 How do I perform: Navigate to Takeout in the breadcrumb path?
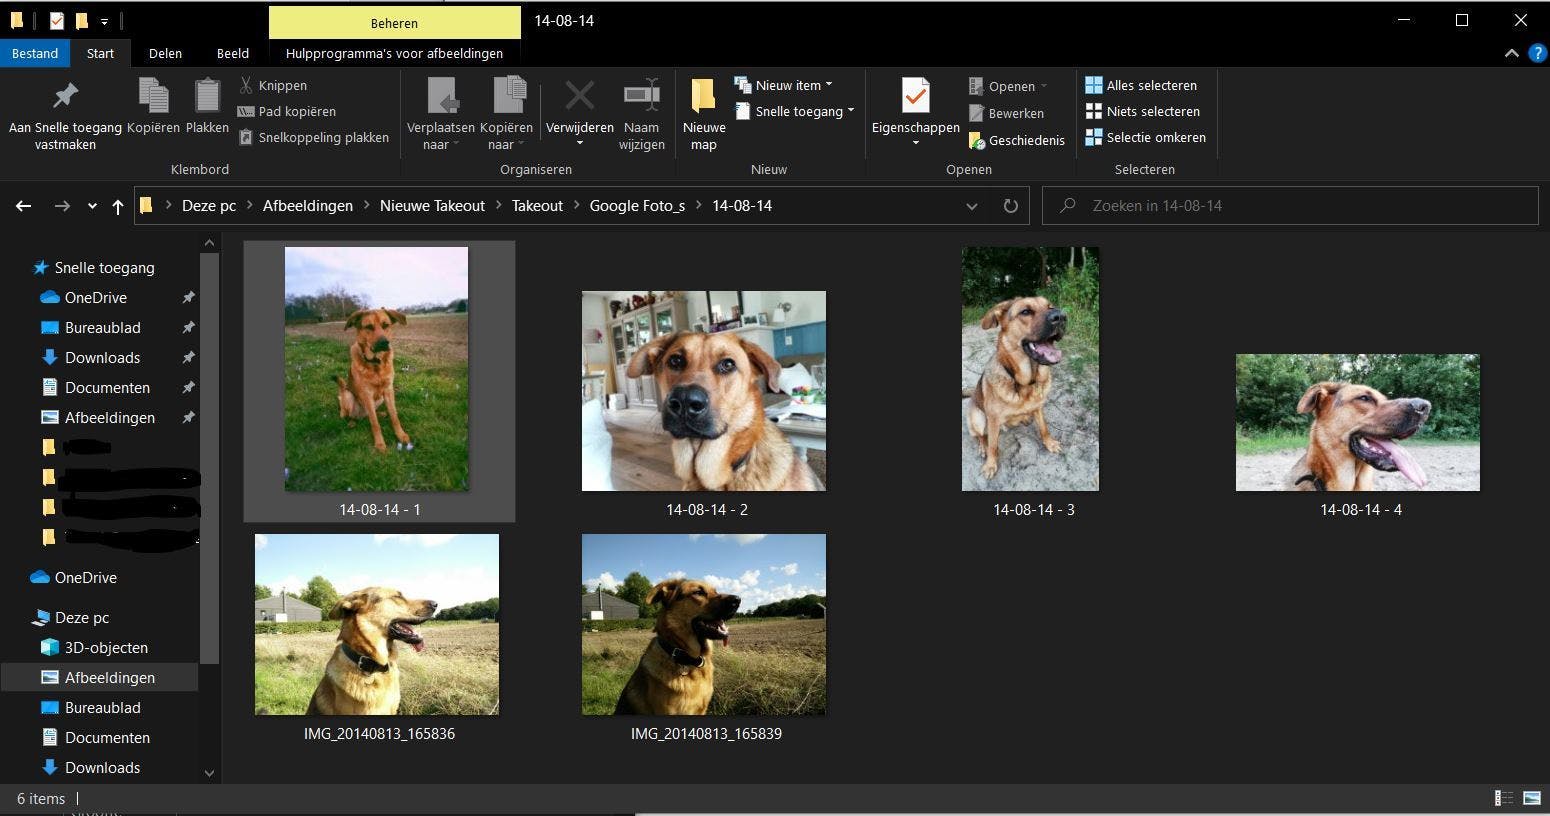click(537, 206)
